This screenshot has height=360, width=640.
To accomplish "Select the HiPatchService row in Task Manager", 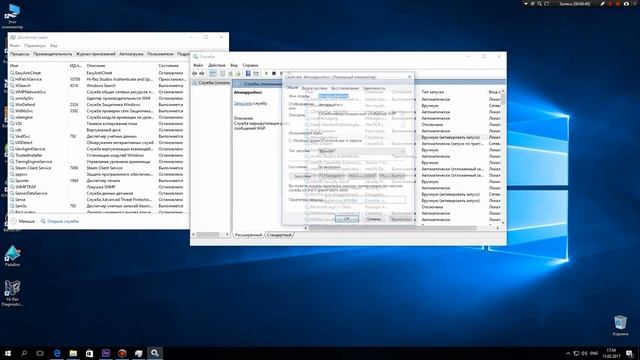I will pos(99,79).
